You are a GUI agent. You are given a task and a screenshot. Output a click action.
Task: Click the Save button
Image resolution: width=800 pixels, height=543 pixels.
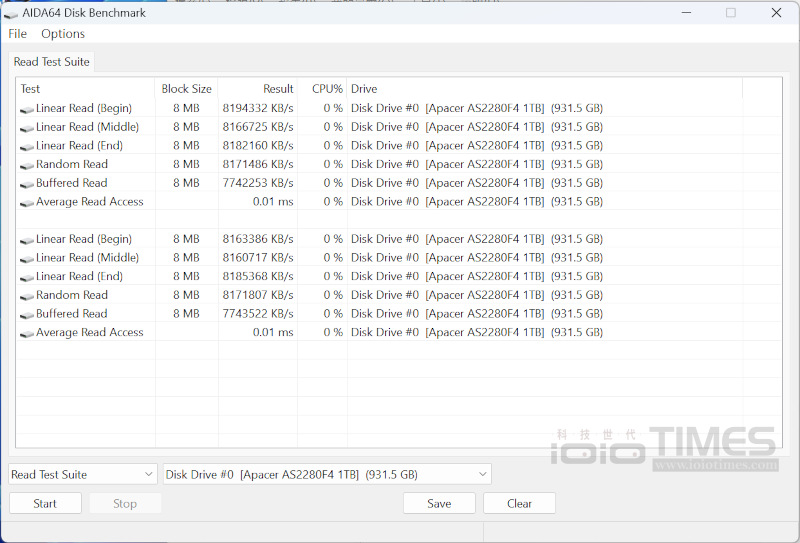(x=439, y=503)
